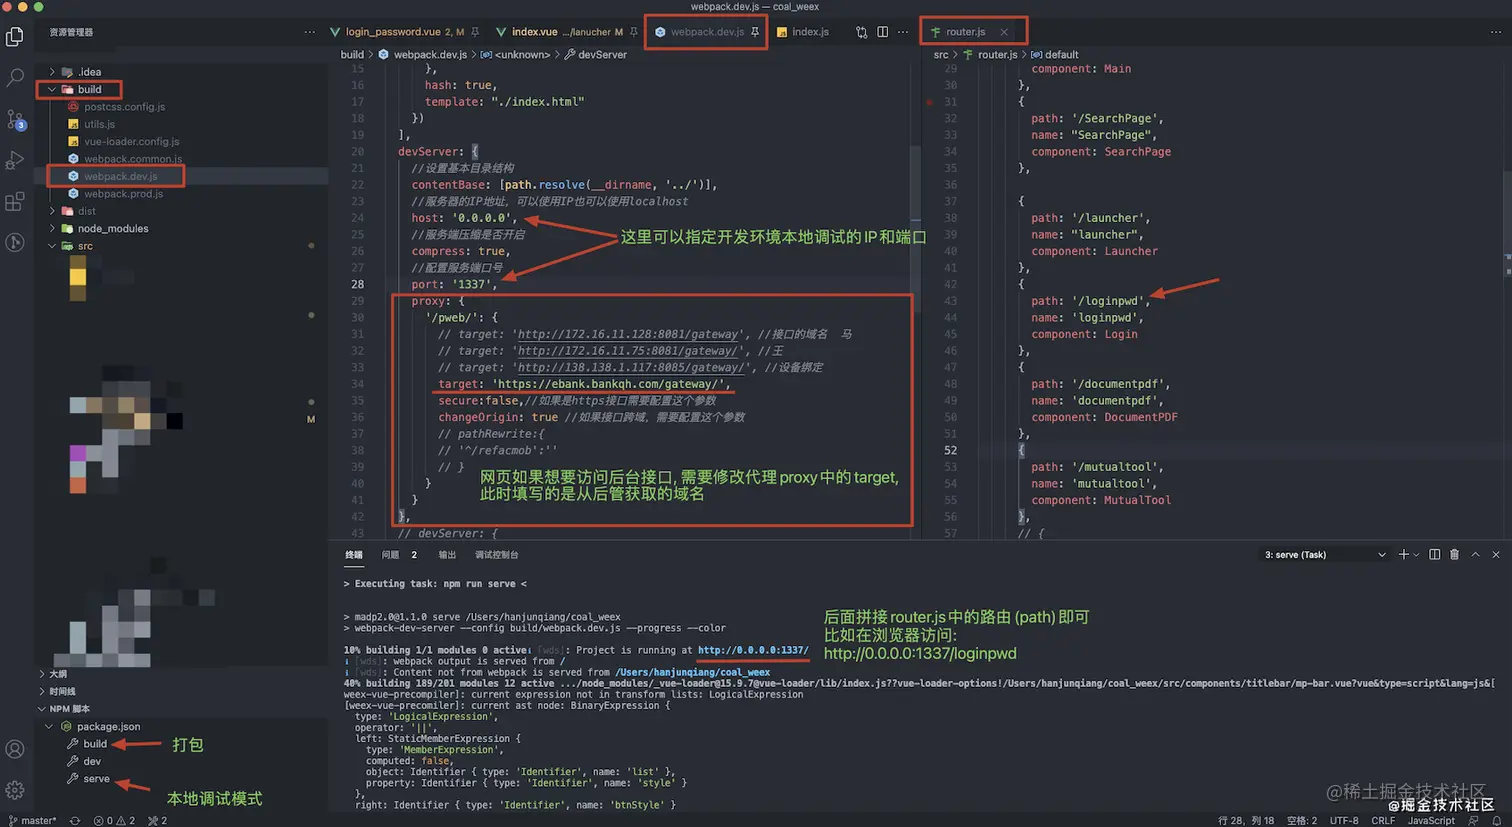The image size is (1512, 827).
Task: Open the Extensions view
Action: pyautogui.click(x=15, y=201)
